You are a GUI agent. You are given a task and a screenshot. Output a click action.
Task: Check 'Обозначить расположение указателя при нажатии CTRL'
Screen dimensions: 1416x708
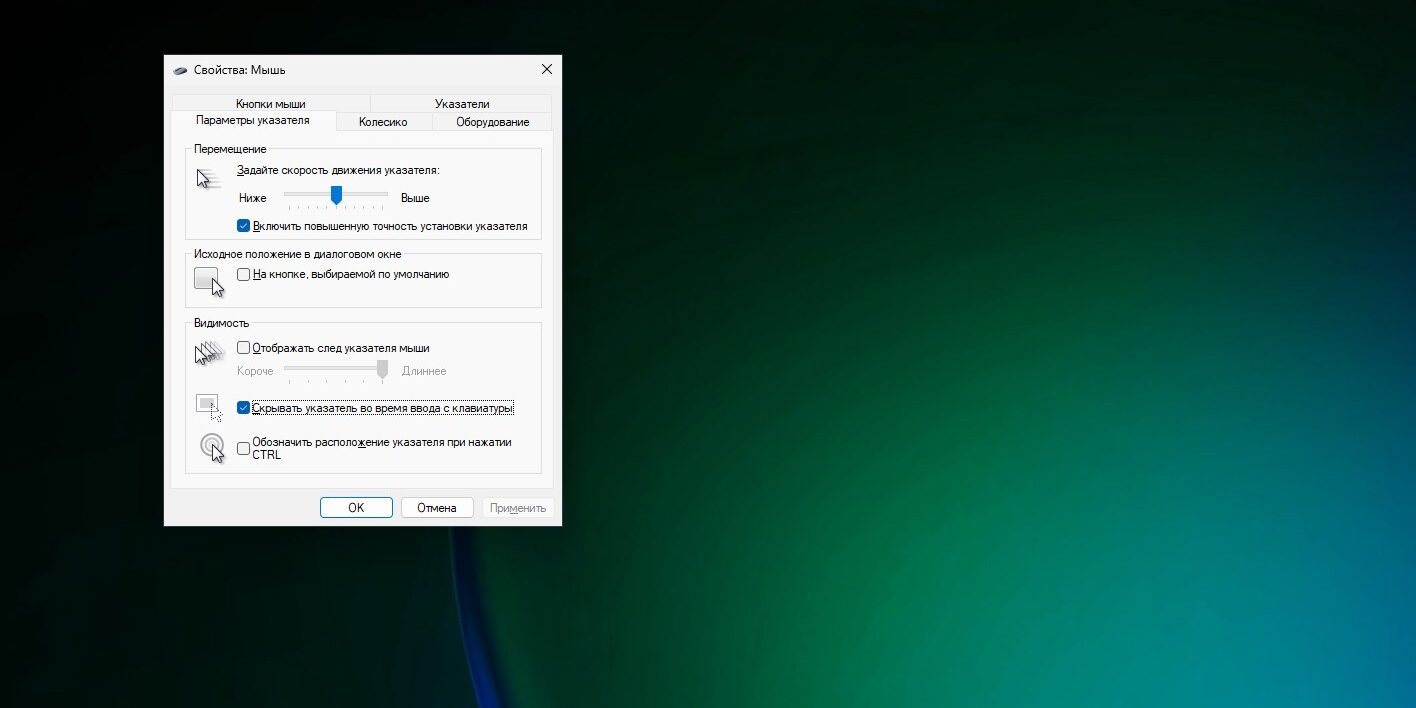243,448
